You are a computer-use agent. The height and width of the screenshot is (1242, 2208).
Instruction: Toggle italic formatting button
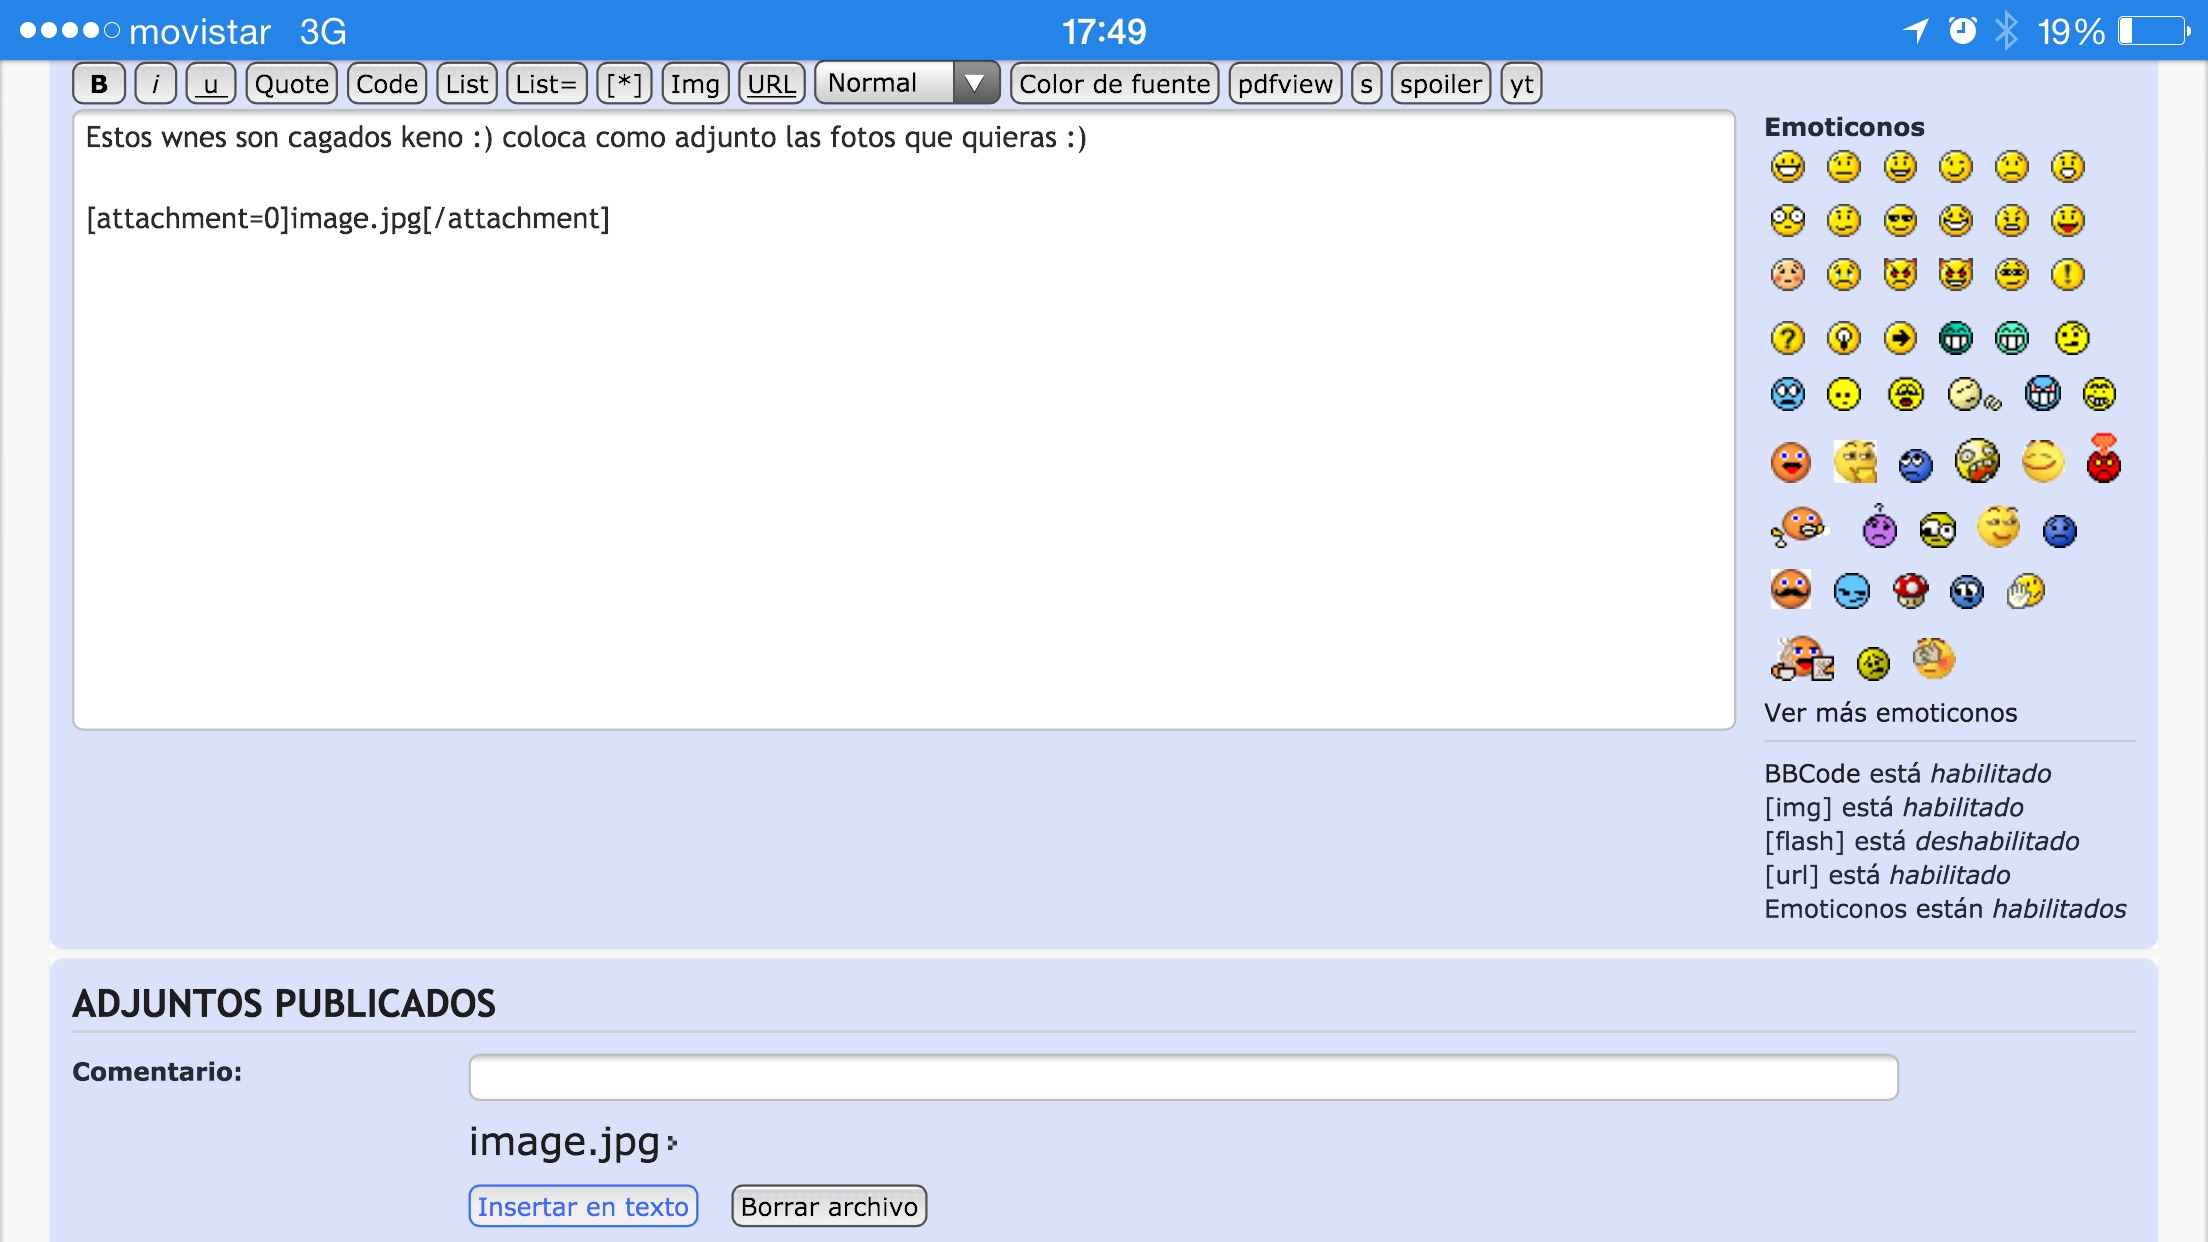(x=155, y=84)
